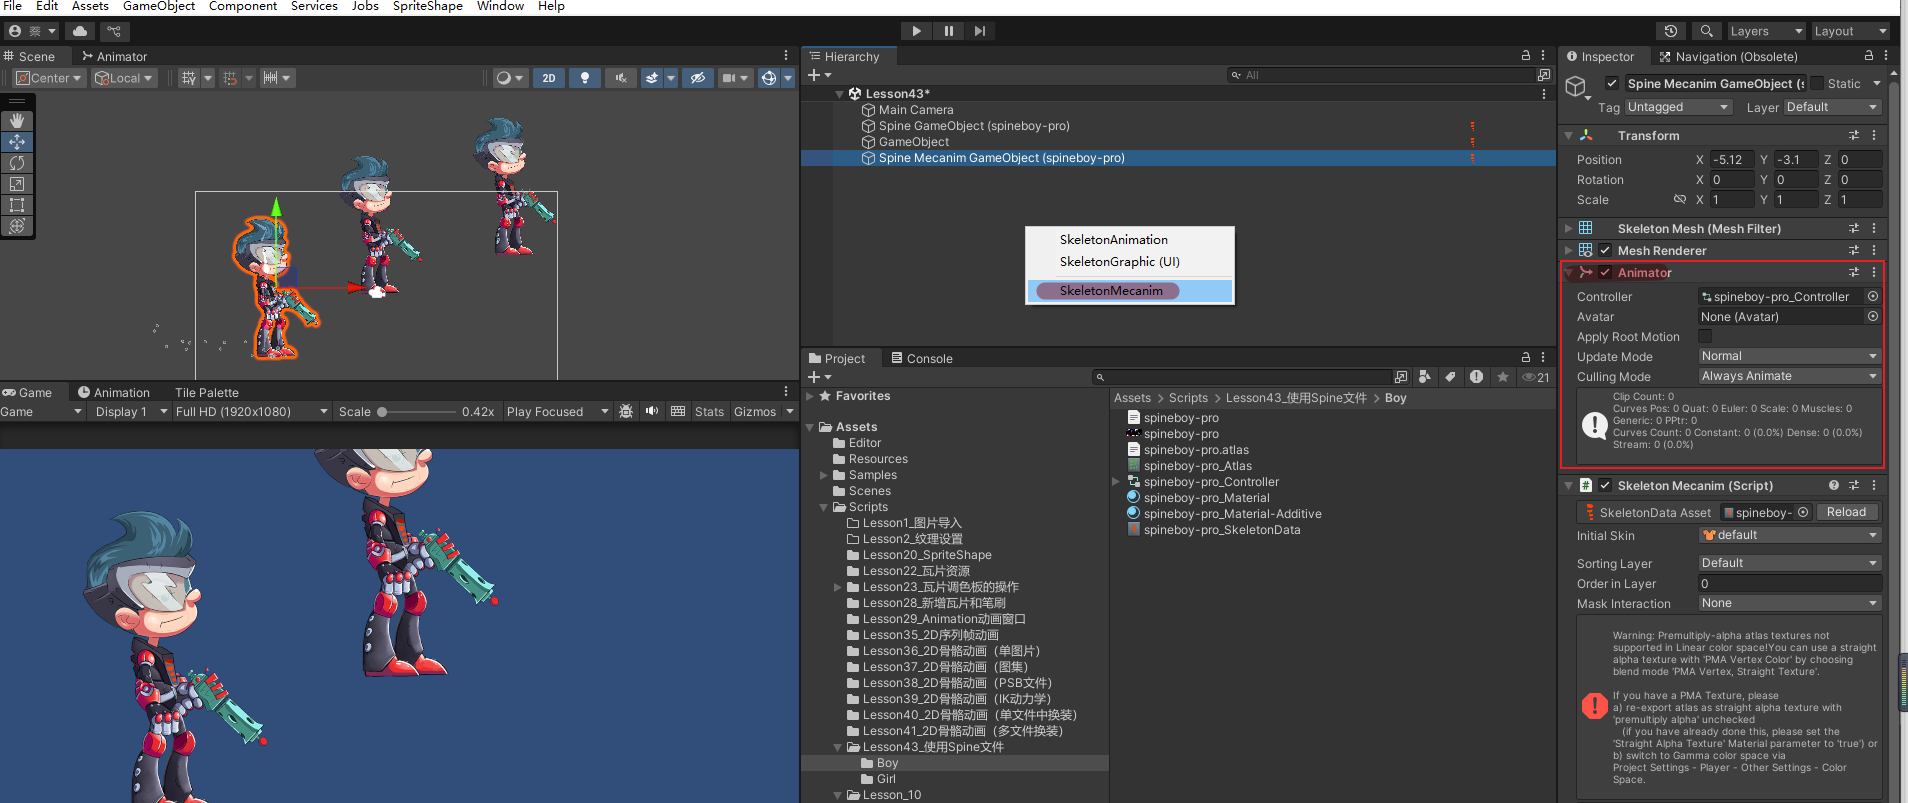Toggle hidden objects scene visibility icon
Viewport: 1908px width, 803px height.
click(698, 78)
